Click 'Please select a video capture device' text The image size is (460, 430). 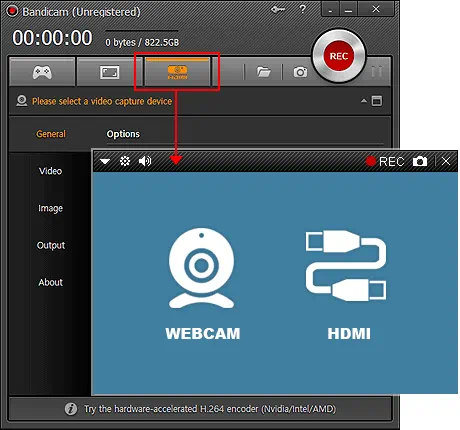pyautogui.click(x=102, y=101)
